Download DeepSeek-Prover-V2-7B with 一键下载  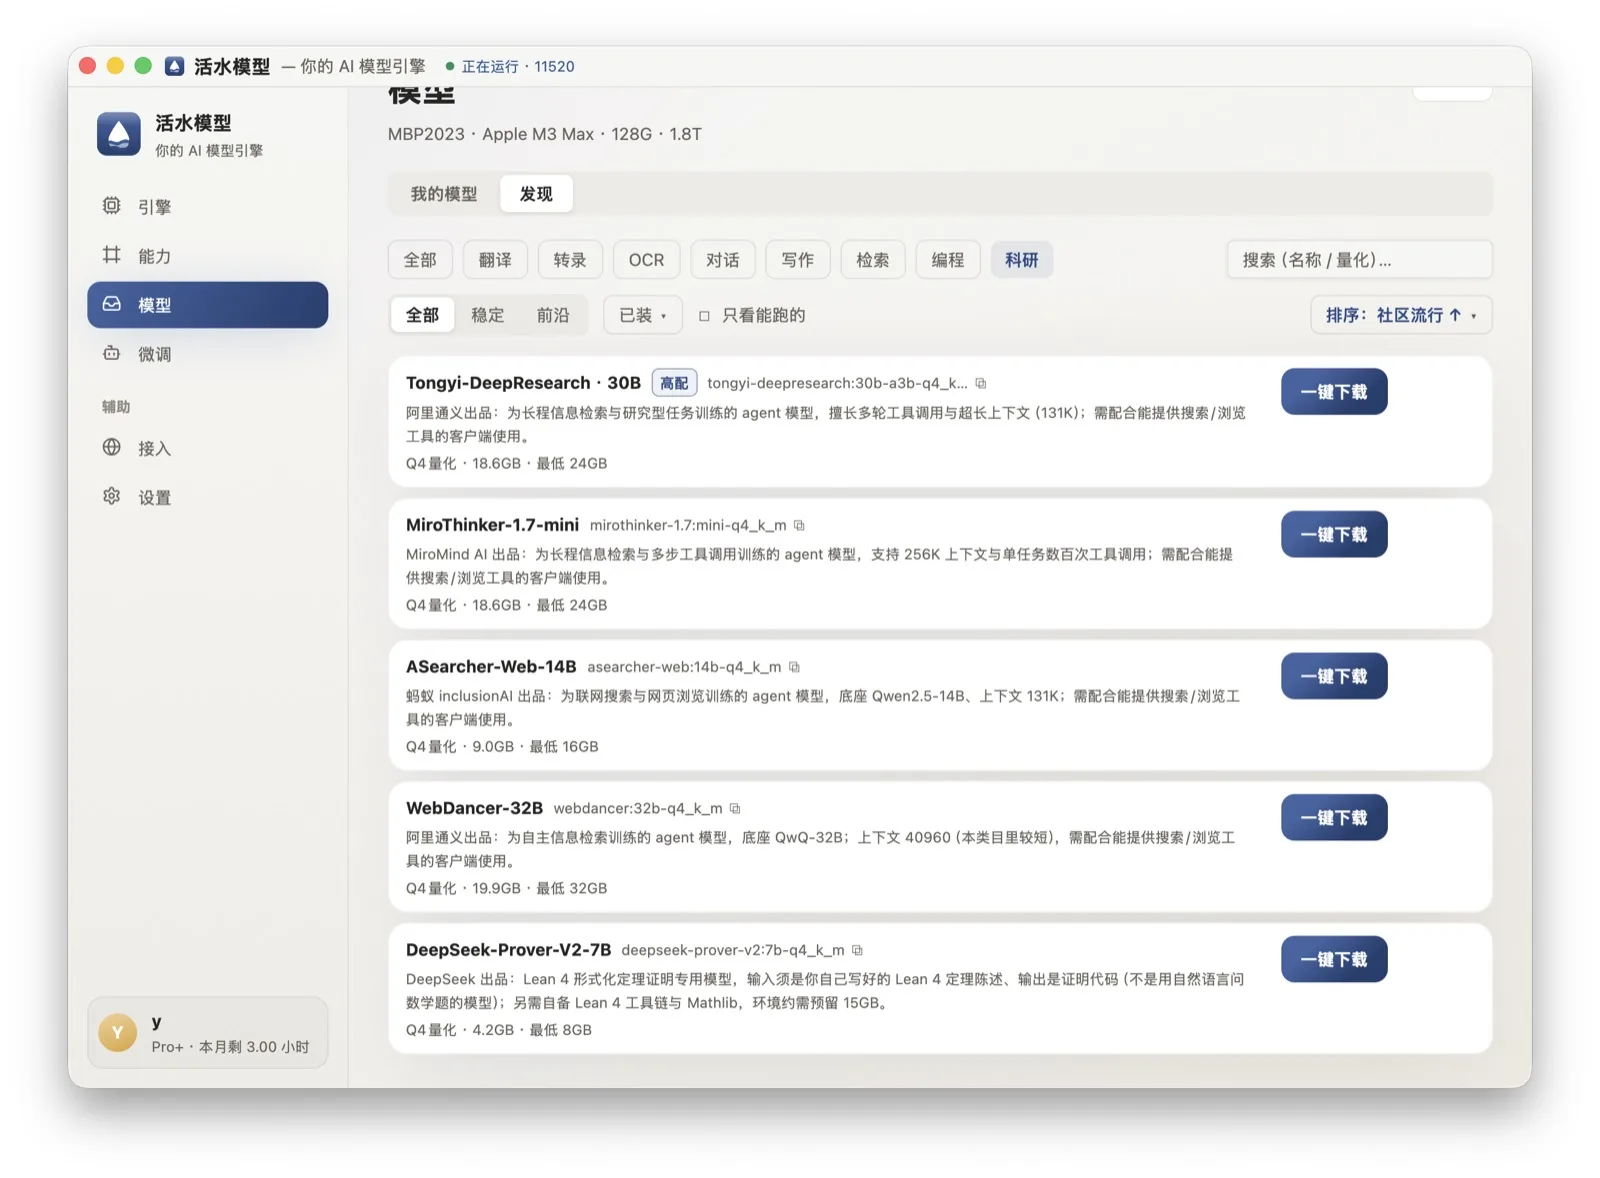[x=1334, y=959]
